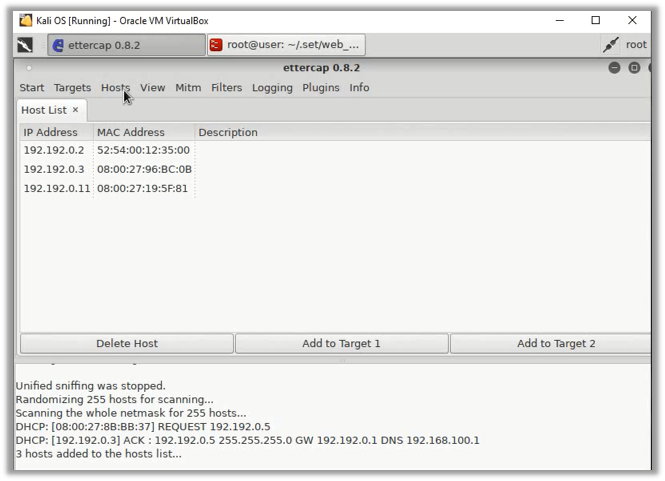Click the DHCP REQUEST 192.192.0.5 log line
The image size is (665, 481).
coord(143,427)
